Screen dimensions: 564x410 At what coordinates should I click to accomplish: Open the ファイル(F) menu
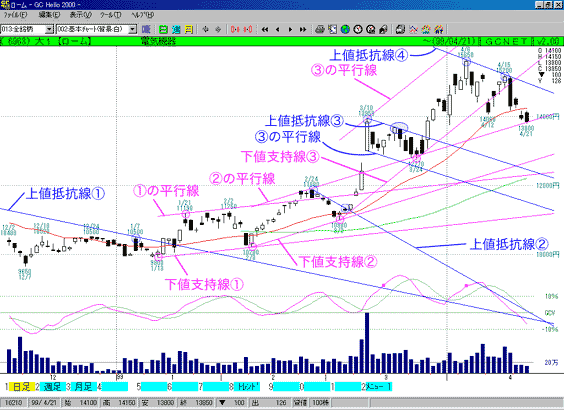[15, 15]
